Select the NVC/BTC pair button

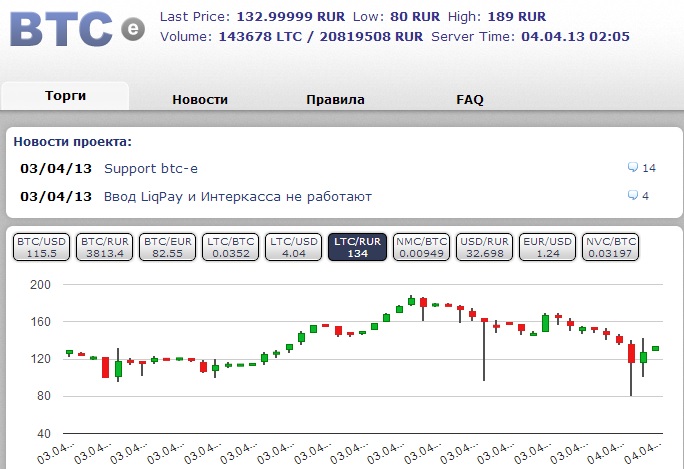611,247
